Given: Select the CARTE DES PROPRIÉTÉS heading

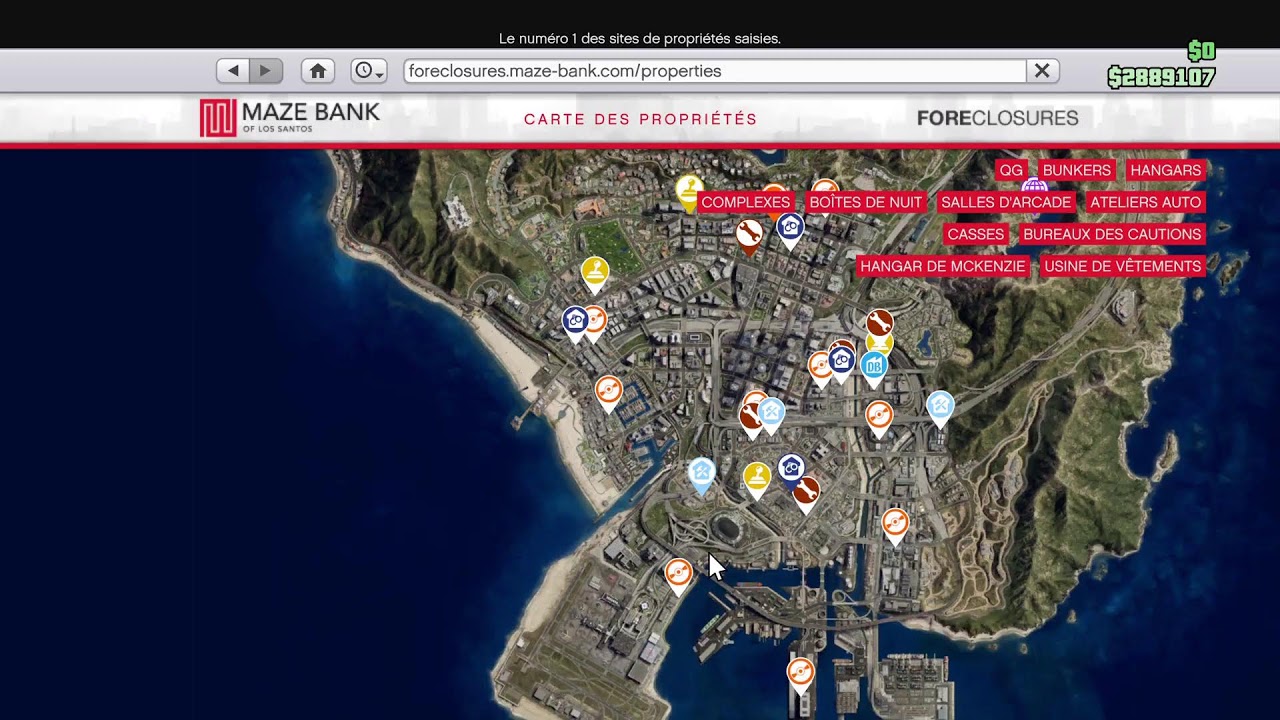Looking at the screenshot, I should point(641,119).
